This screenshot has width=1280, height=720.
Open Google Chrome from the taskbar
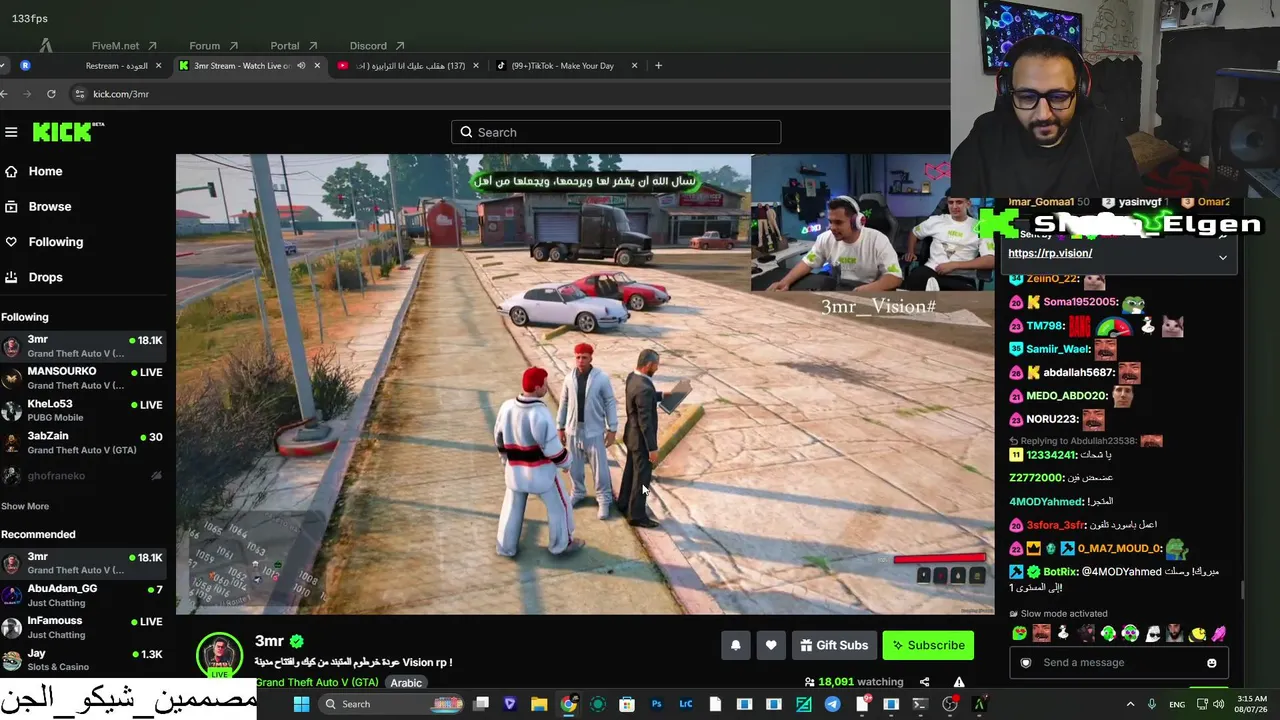tap(568, 704)
